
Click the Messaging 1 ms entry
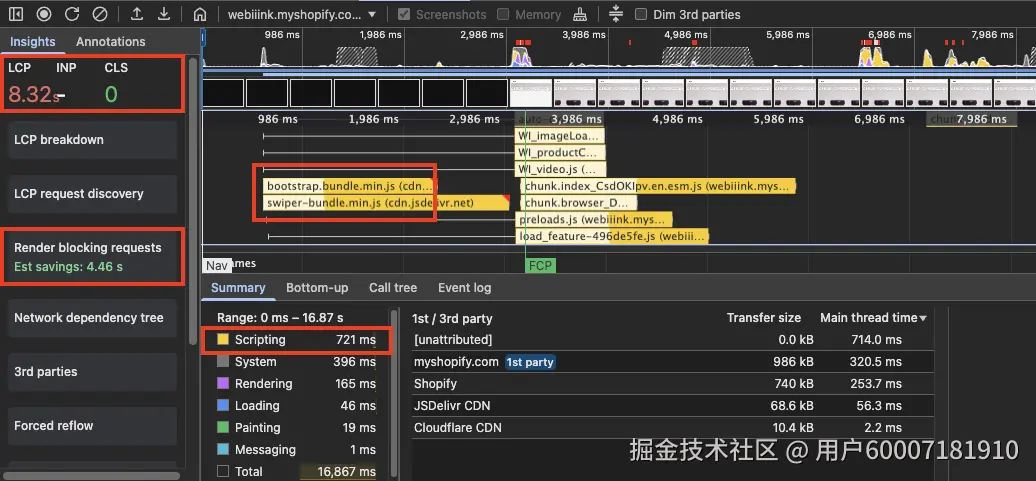[296, 449]
